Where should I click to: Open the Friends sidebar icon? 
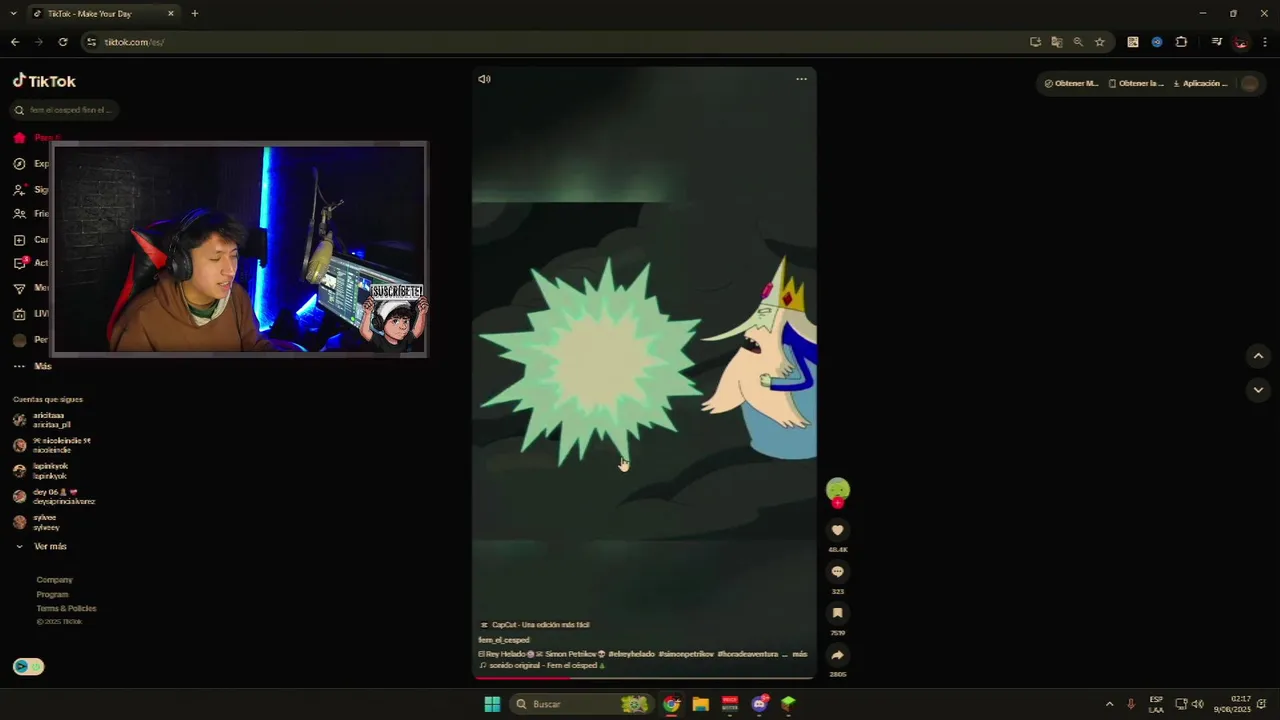coord(19,214)
